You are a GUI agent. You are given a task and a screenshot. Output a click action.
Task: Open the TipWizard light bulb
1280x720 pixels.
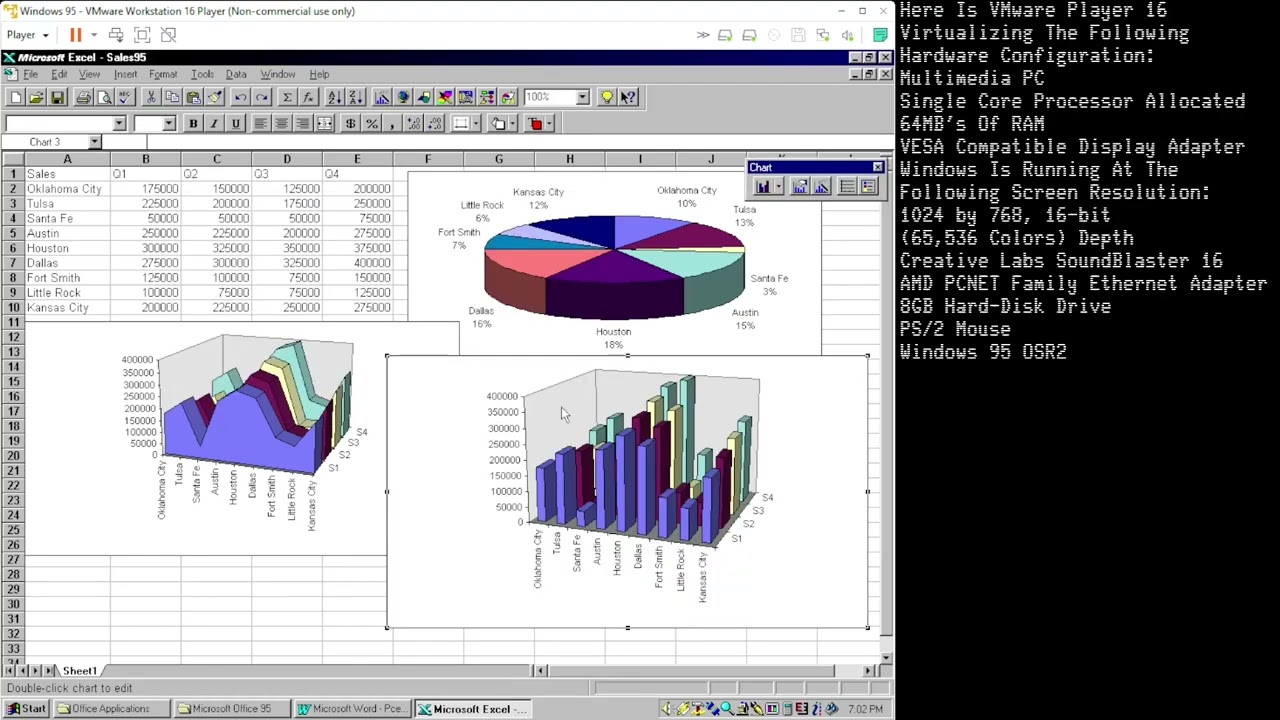607,97
